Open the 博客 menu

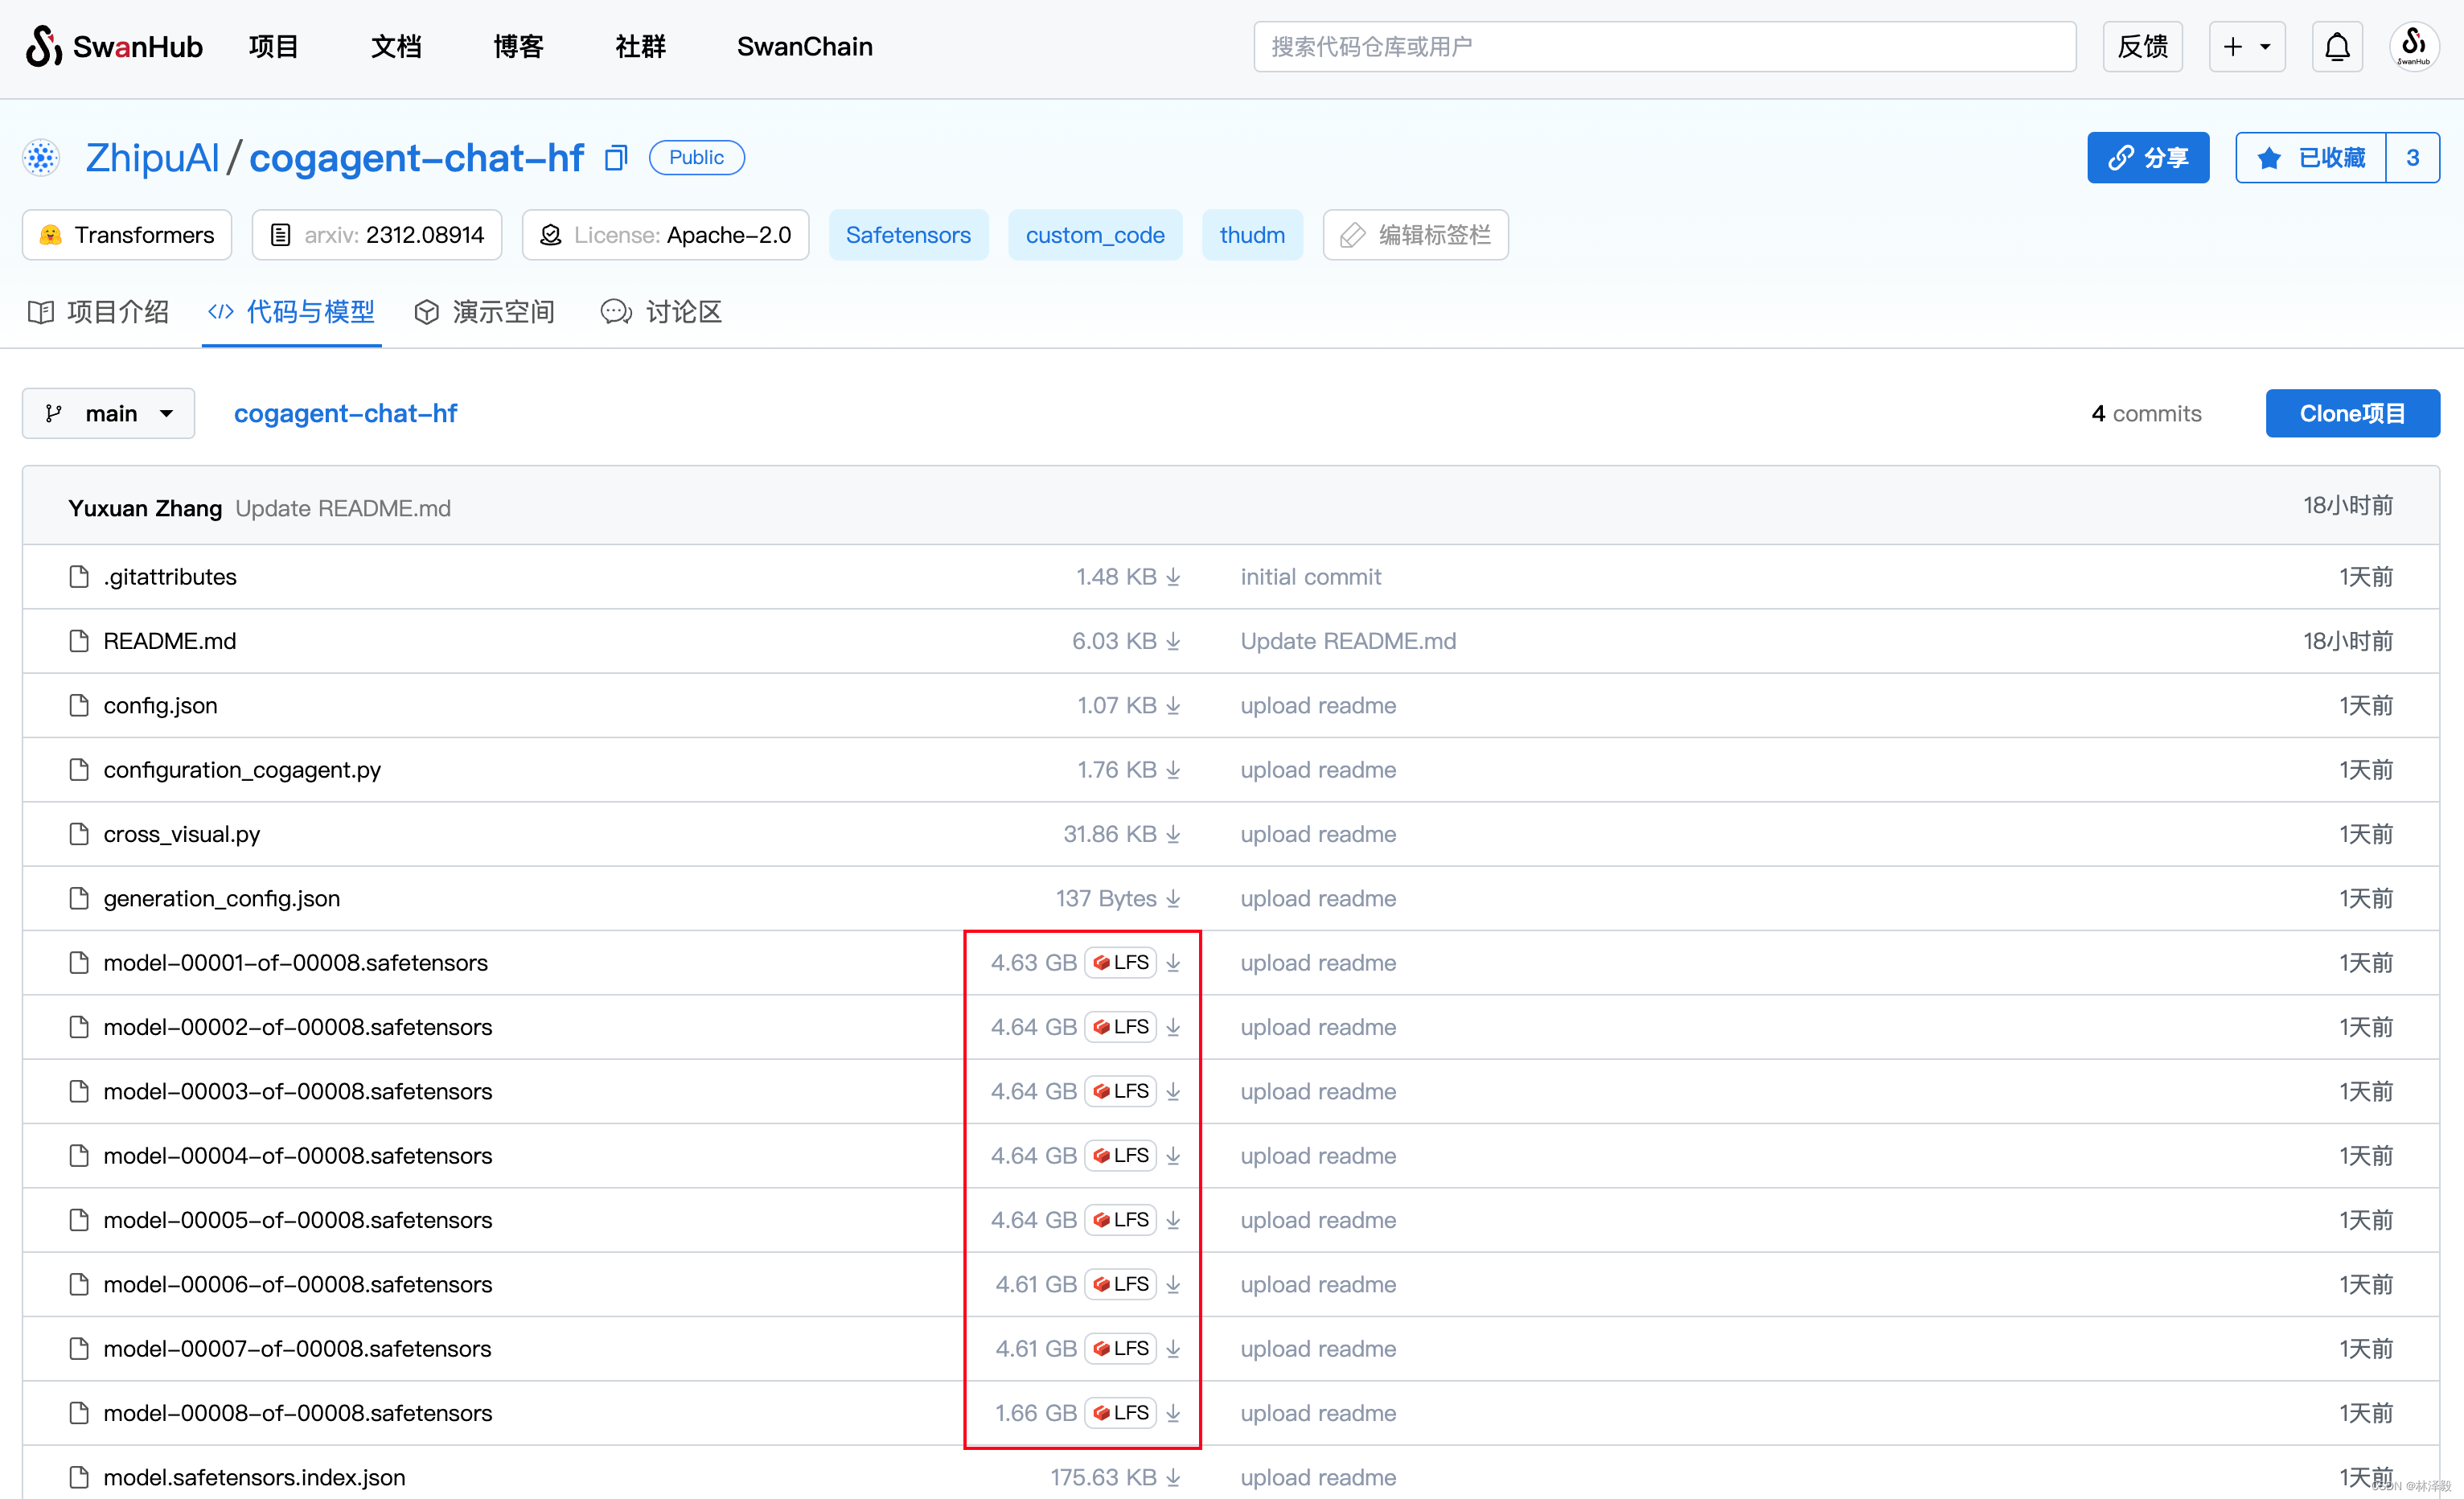pyautogui.click(x=518, y=46)
